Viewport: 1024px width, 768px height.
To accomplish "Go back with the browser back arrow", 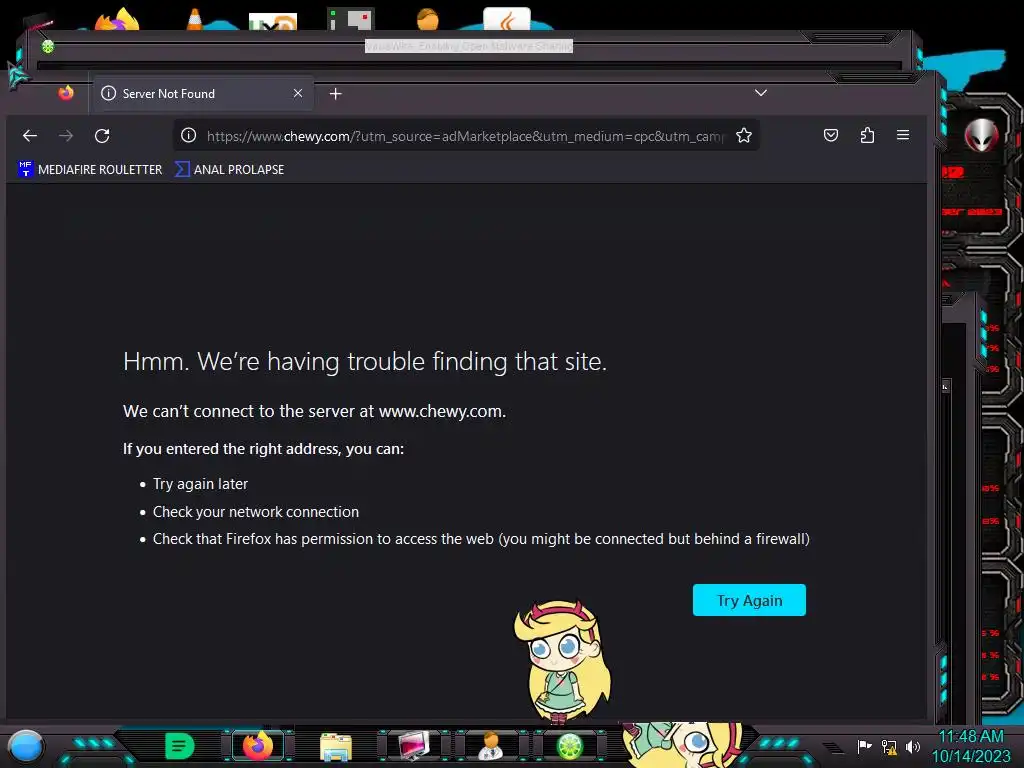I will point(30,136).
